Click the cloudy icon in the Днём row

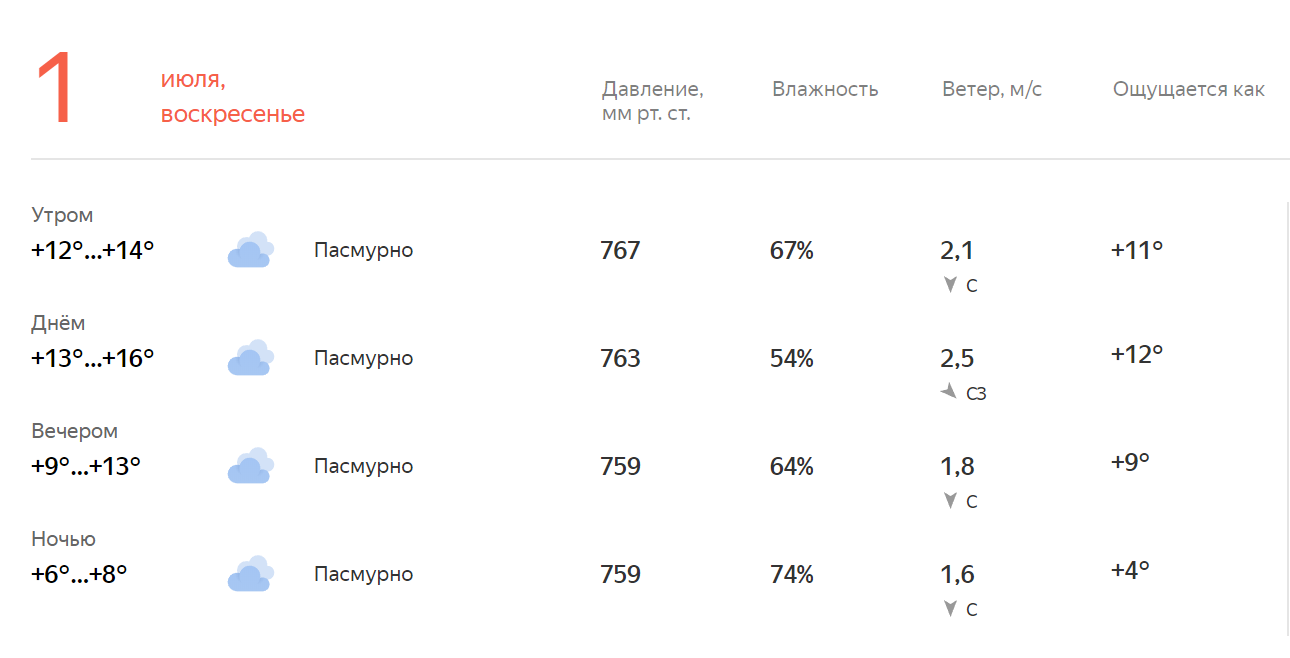(250, 358)
